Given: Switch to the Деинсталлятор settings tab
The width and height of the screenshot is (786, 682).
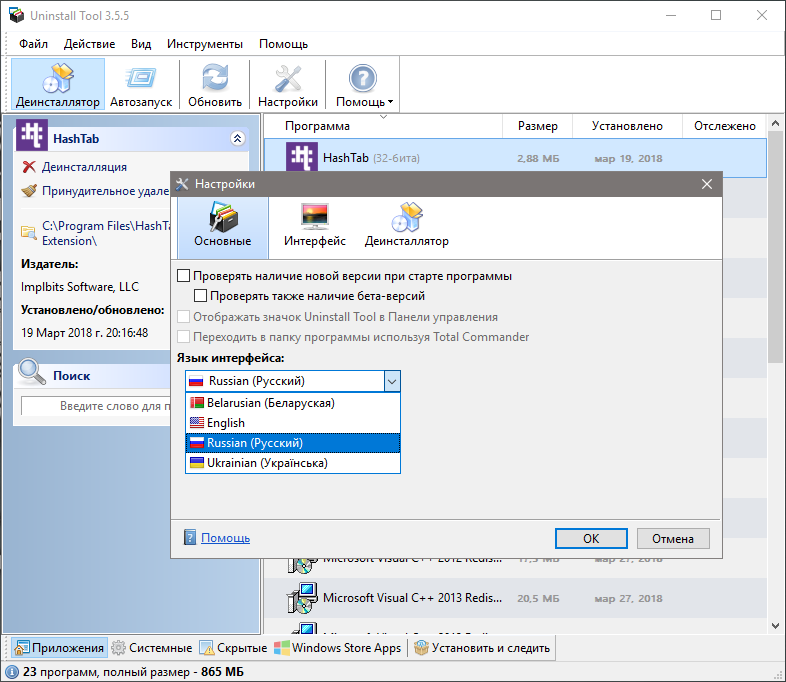Looking at the screenshot, I should (x=407, y=227).
